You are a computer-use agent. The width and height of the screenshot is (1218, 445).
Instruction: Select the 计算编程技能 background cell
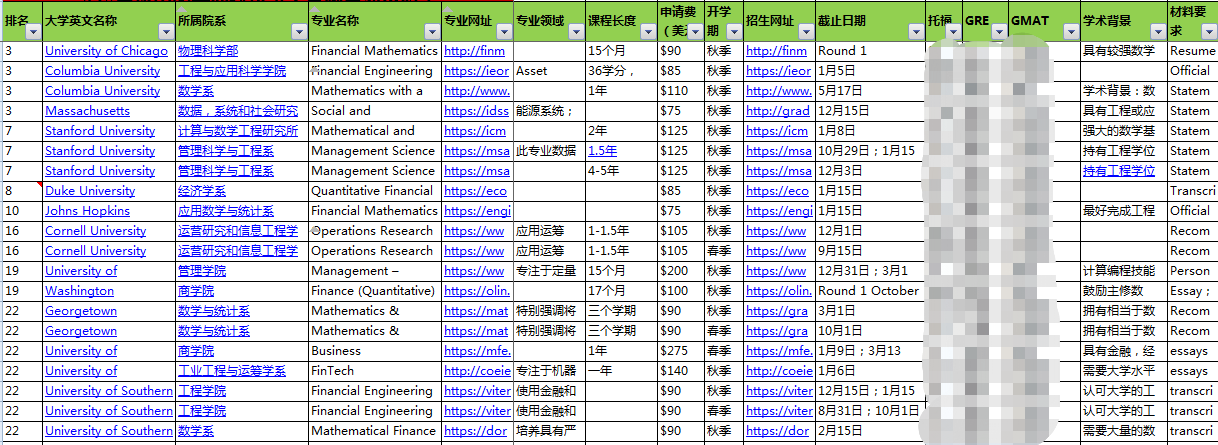click(x=1123, y=271)
